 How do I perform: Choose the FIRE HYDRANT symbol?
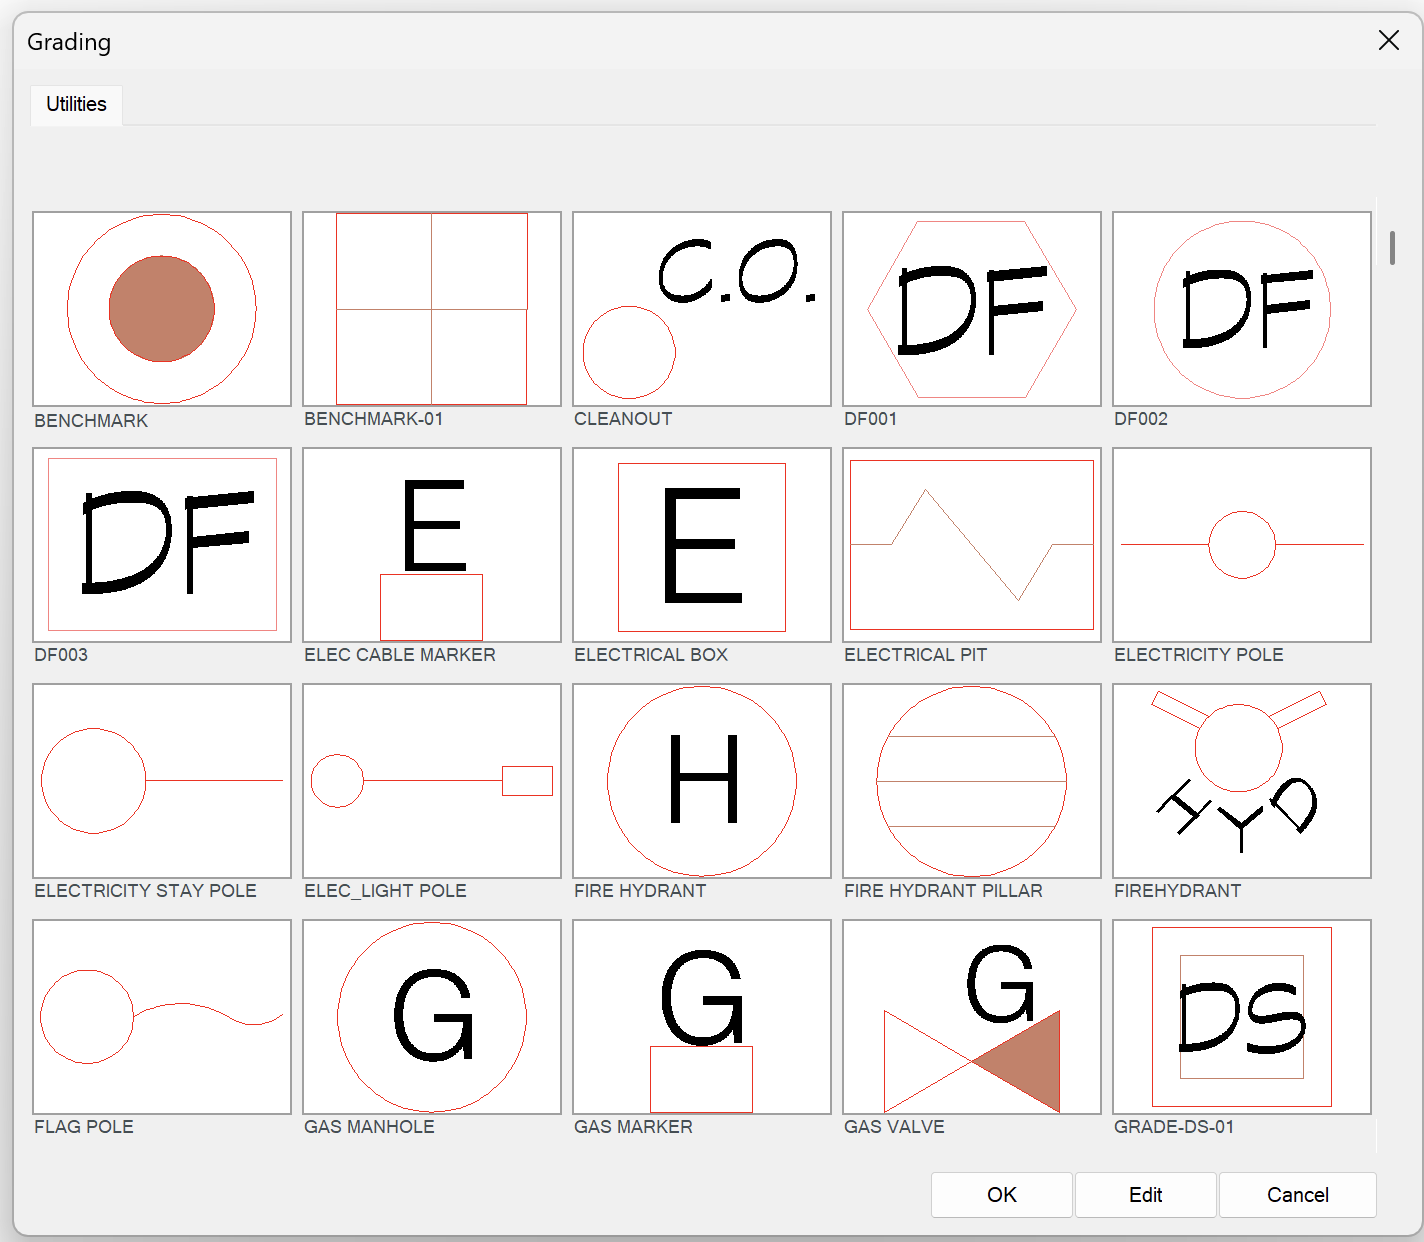702,781
